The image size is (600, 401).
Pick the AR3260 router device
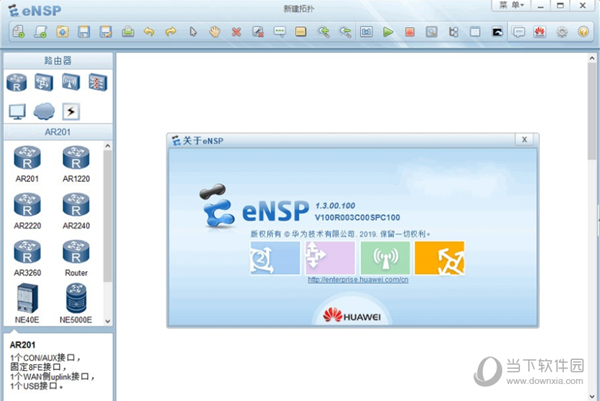tap(27, 258)
